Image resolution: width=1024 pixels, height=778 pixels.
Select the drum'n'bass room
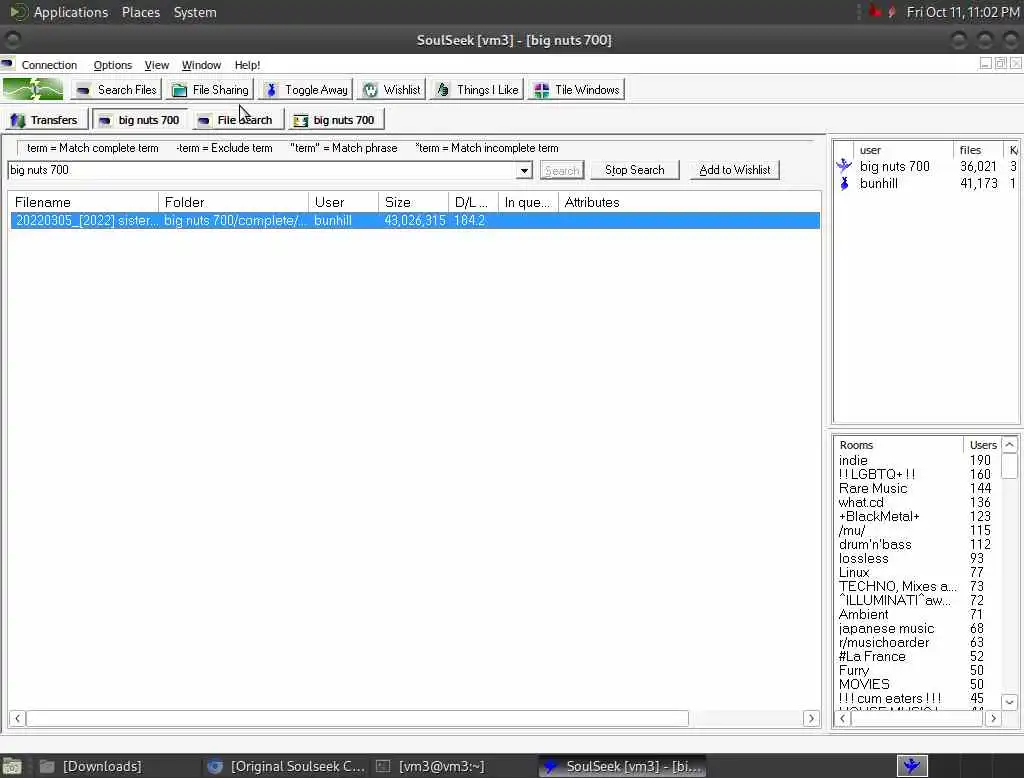(x=874, y=545)
